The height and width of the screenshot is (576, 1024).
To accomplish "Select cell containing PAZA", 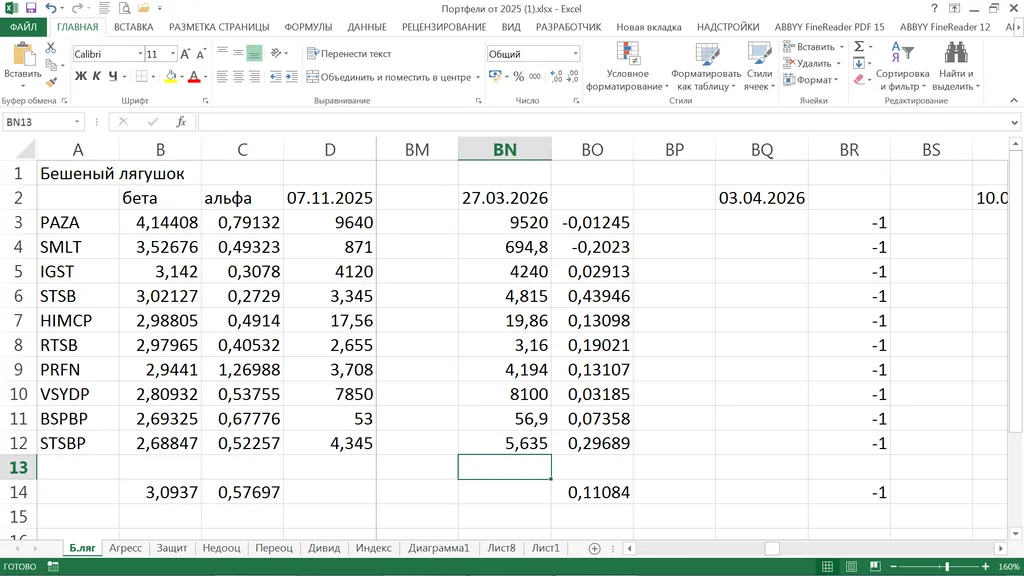I will coord(78,222).
